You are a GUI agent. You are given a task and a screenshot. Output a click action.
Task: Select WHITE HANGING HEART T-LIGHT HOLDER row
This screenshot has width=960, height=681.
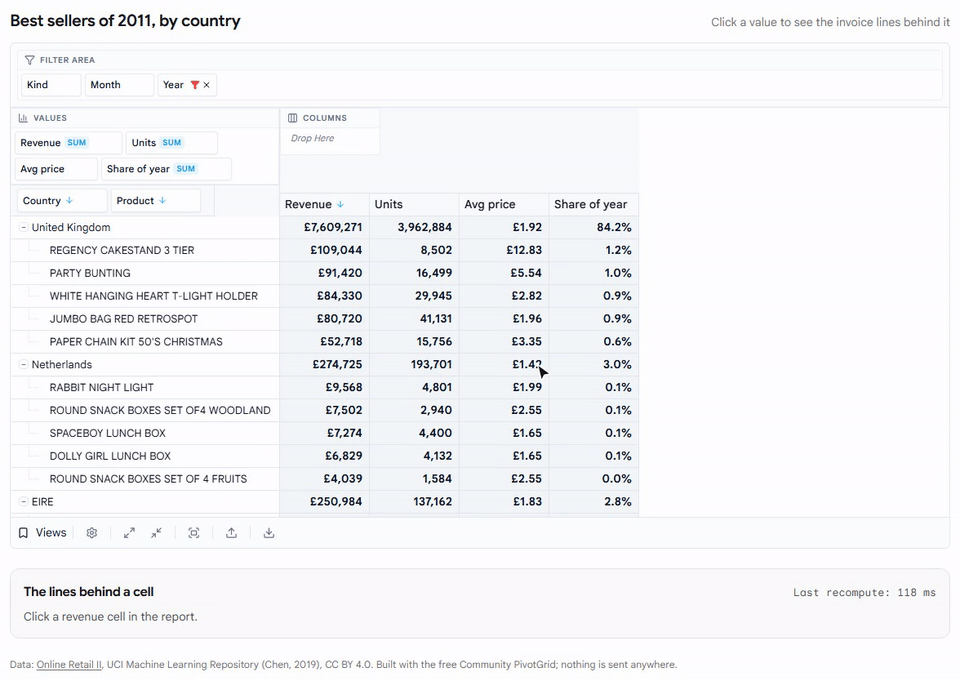tap(154, 296)
